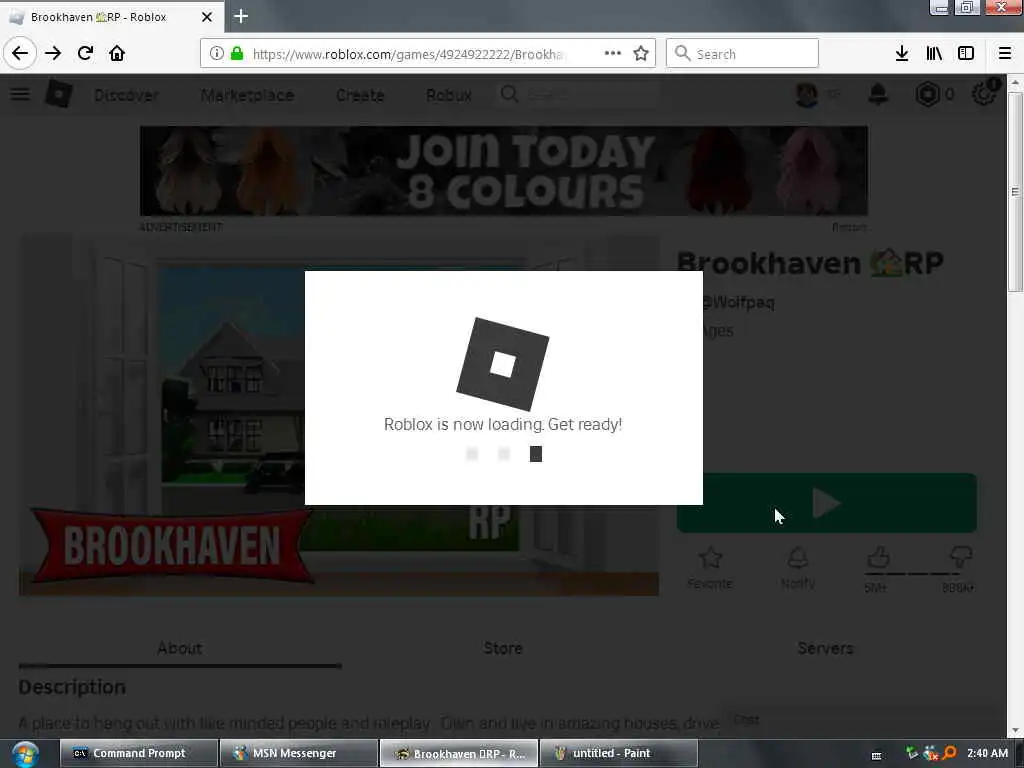Open the user avatar profile
The height and width of the screenshot is (768, 1024).
pyautogui.click(x=807, y=95)
